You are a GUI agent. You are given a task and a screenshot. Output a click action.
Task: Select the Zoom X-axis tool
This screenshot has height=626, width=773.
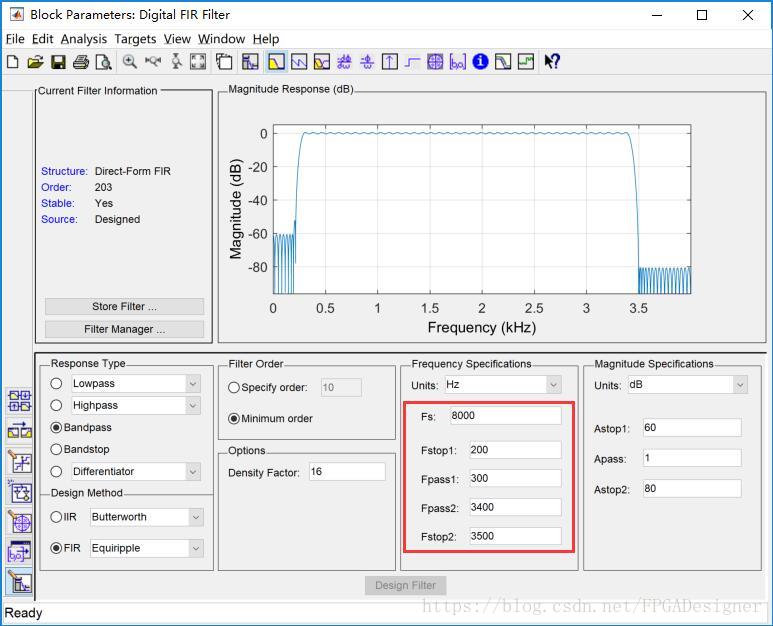(x=153, y=62)
